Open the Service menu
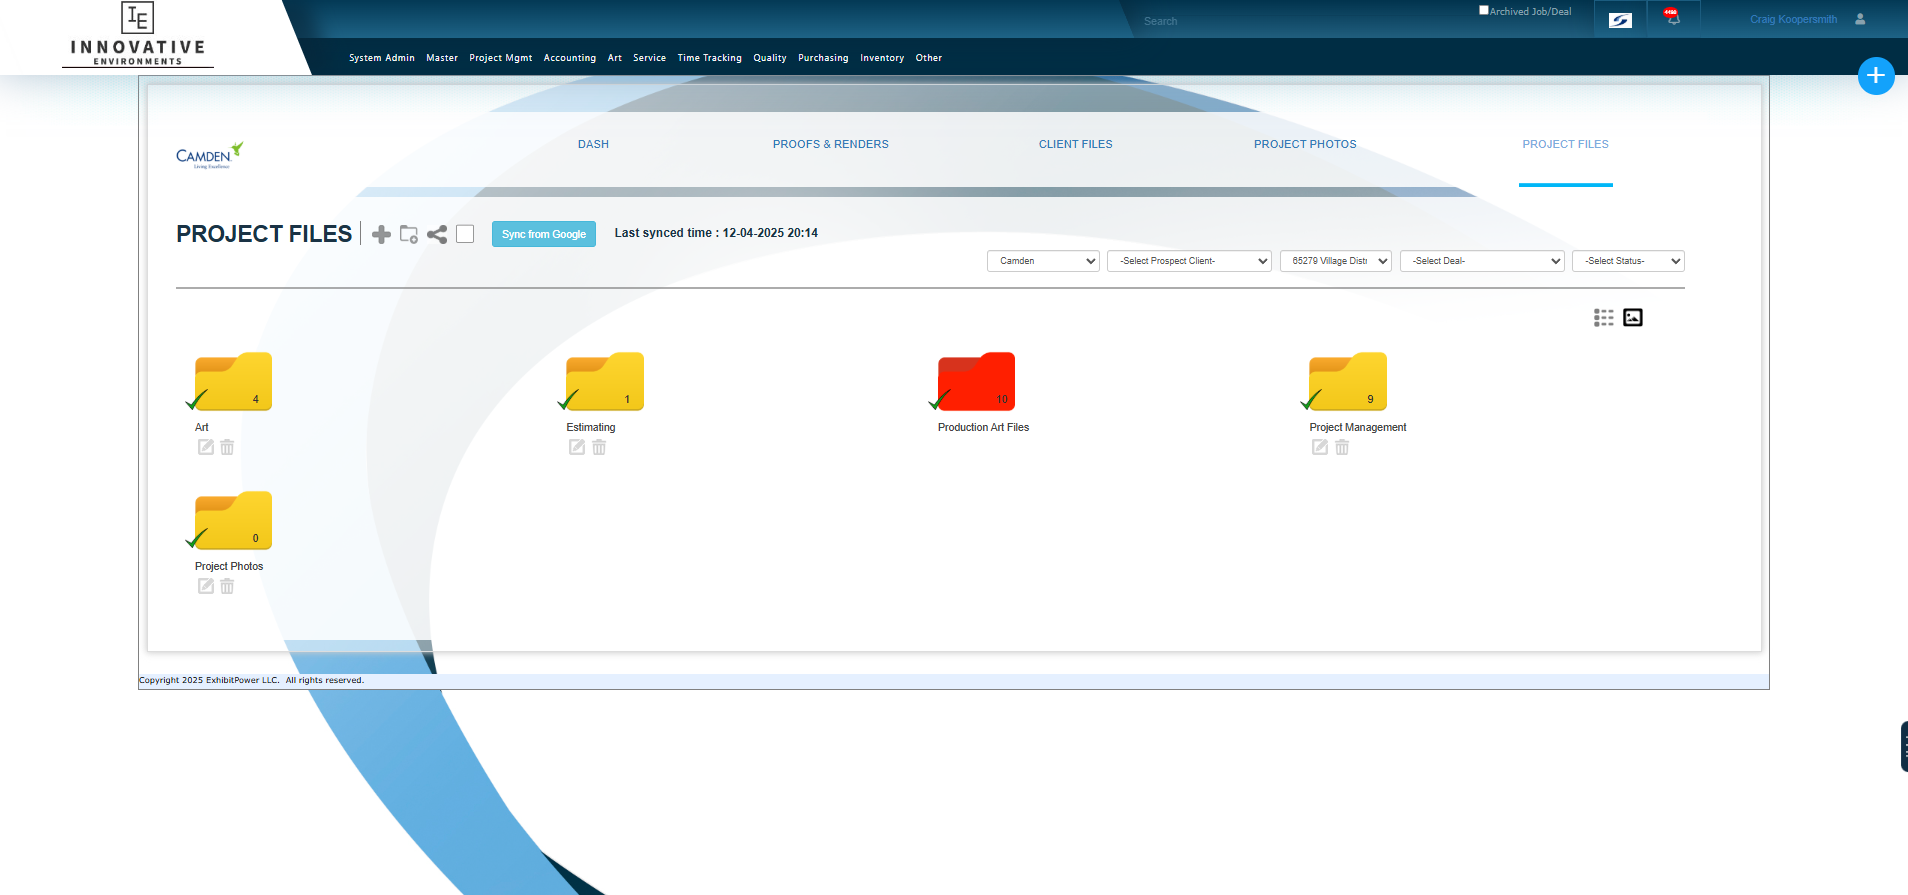Image resolution: width=1908 pixels, height=895 pixels. point(650,58)
